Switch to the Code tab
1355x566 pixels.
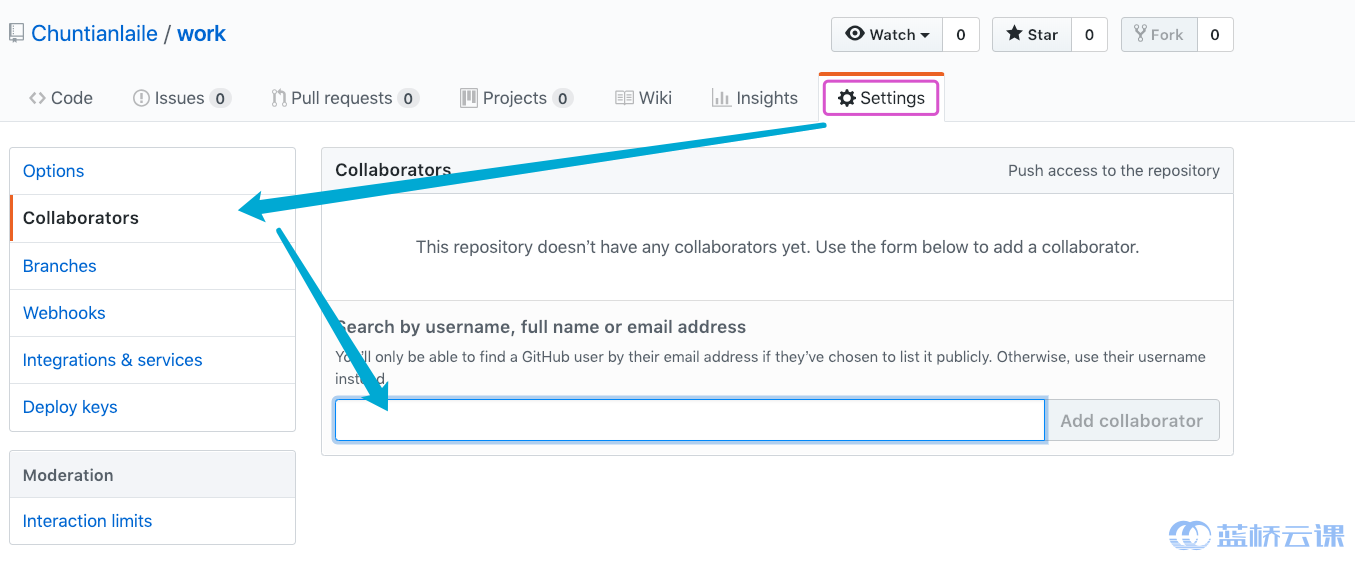tap(61, 98)
